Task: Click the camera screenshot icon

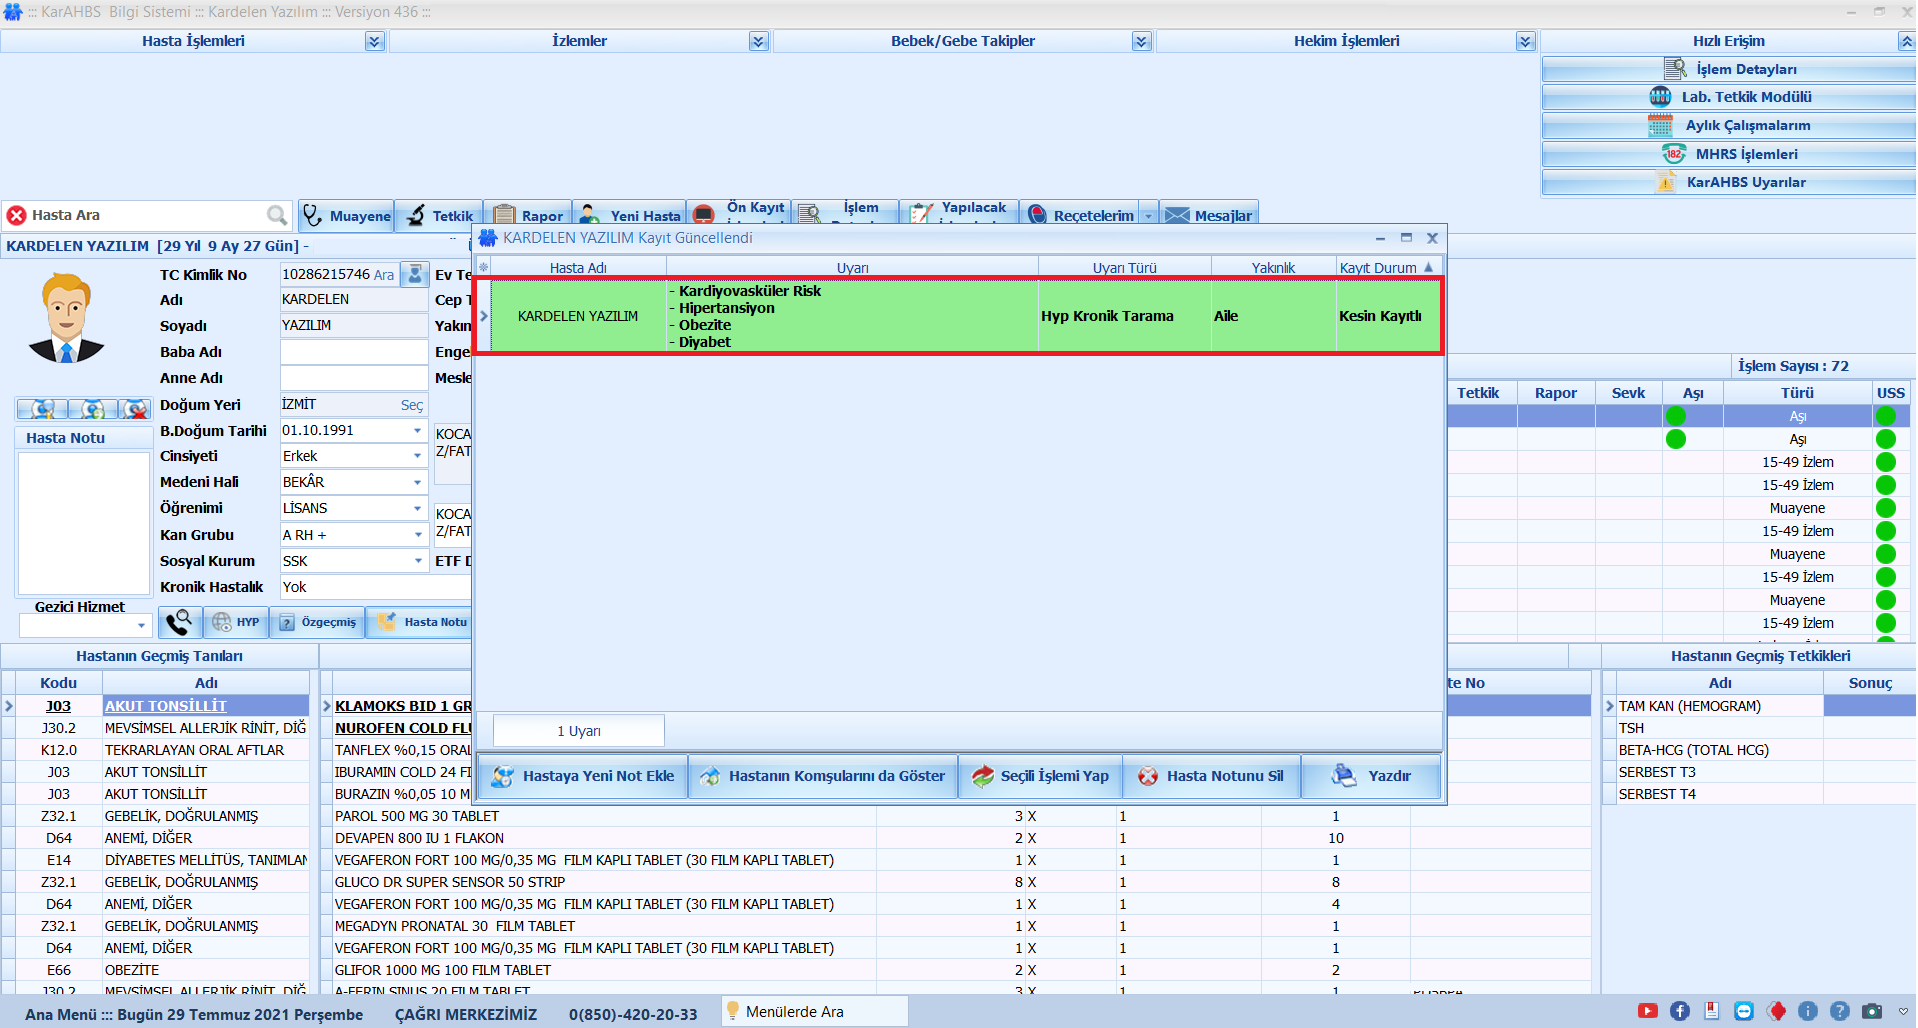Action: 1872,1011
